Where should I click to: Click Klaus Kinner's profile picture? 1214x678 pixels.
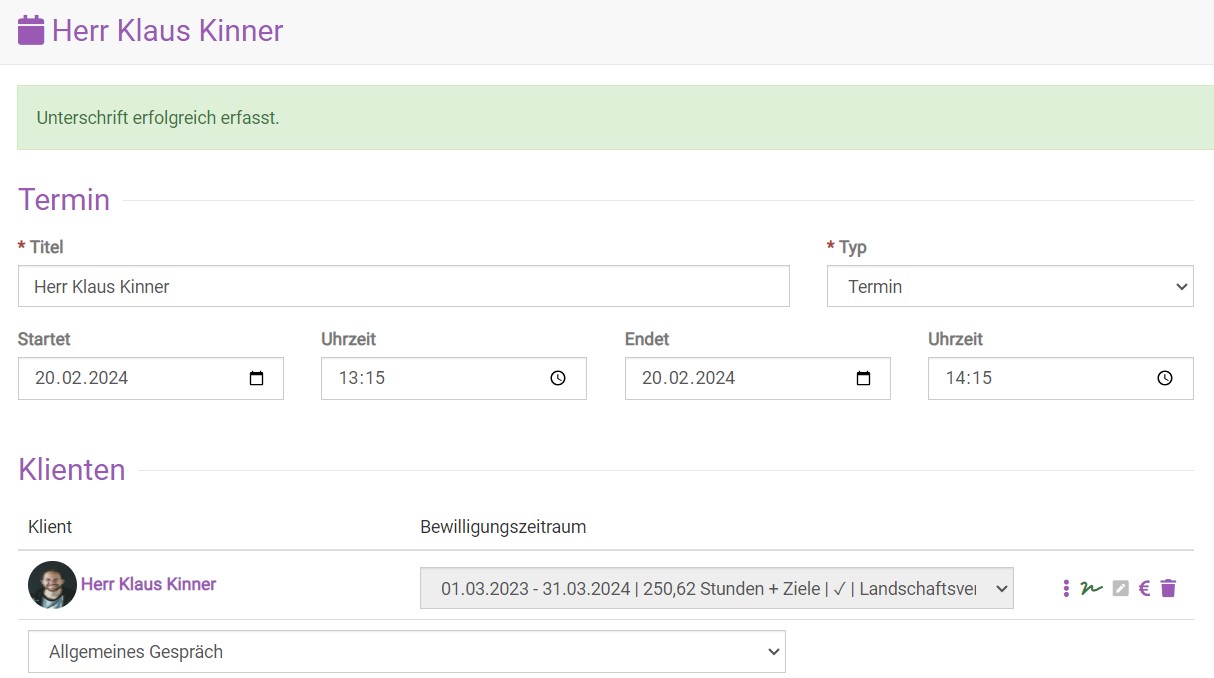[x=52, y=585]
